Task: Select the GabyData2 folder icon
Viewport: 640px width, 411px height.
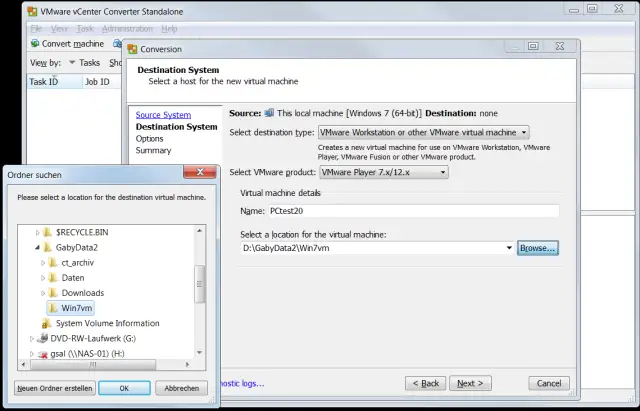Action: 47,247
